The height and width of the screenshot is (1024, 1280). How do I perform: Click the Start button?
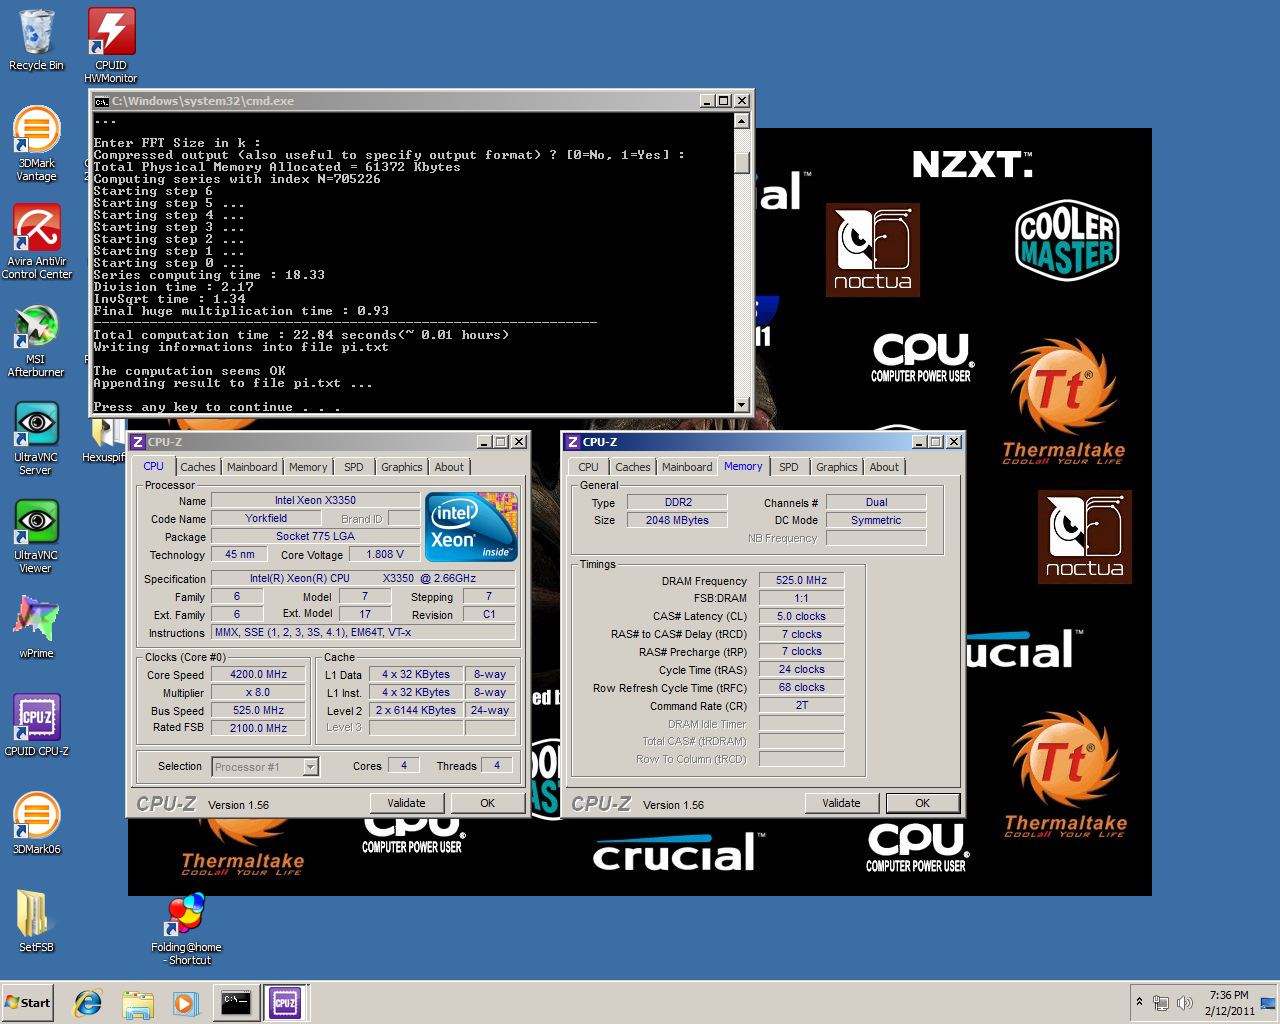coord(27,1003)
